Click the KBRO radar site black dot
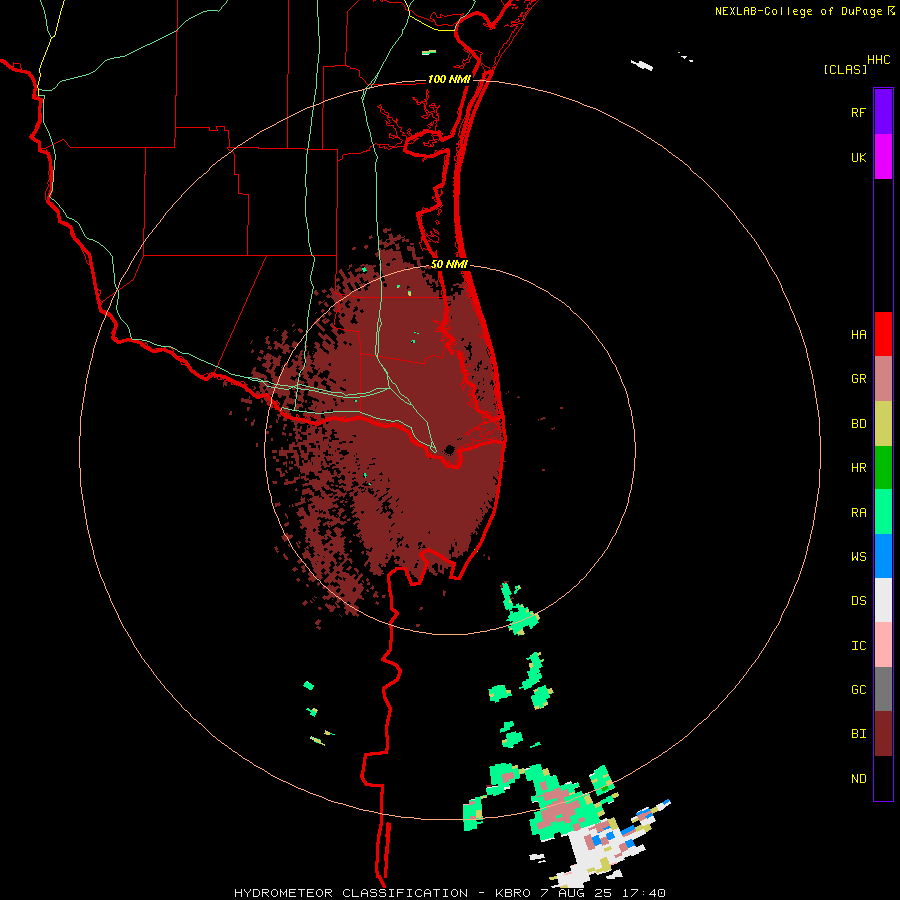This screenshot has width=900, height=900. (x=449, y=449)
